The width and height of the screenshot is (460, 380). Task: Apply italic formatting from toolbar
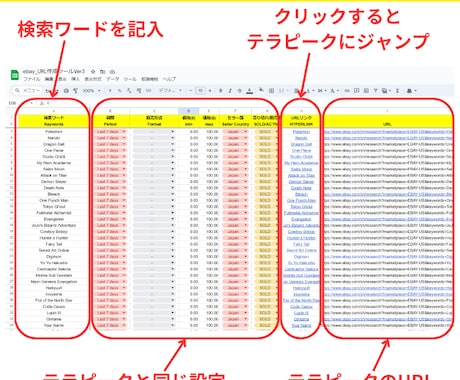pos(230,91)
